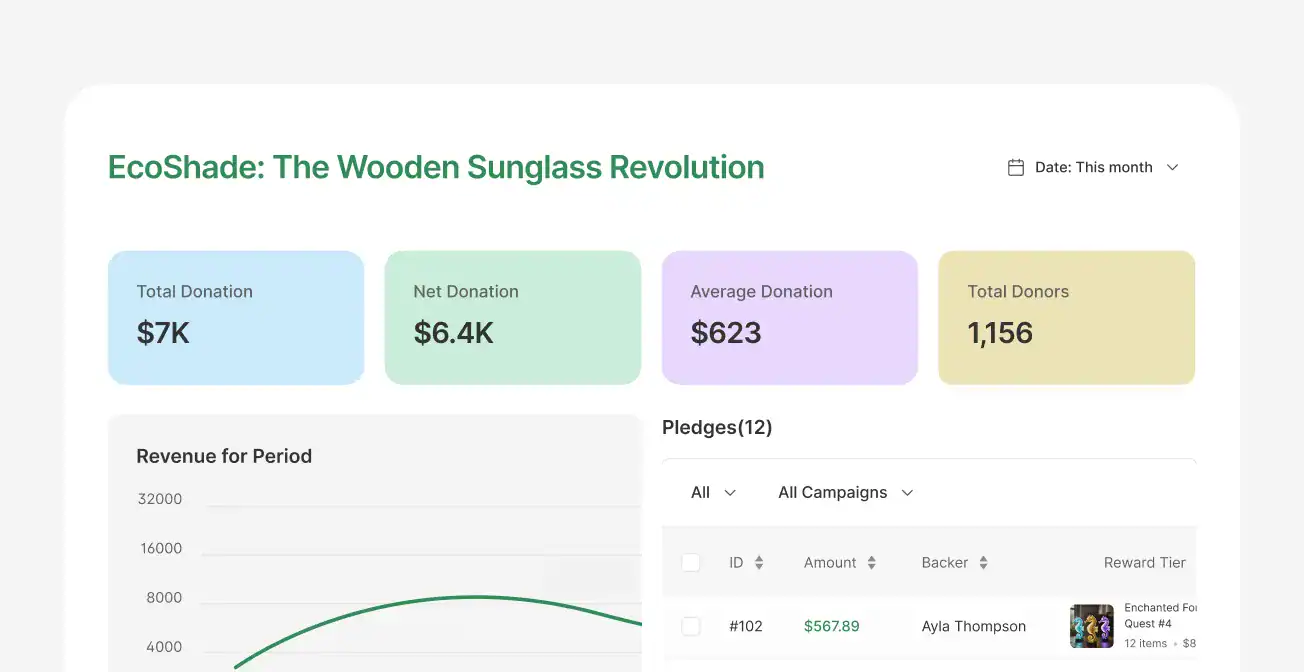
Task: Open backer Ayla Thompson
Action: [x=973, y=627]
